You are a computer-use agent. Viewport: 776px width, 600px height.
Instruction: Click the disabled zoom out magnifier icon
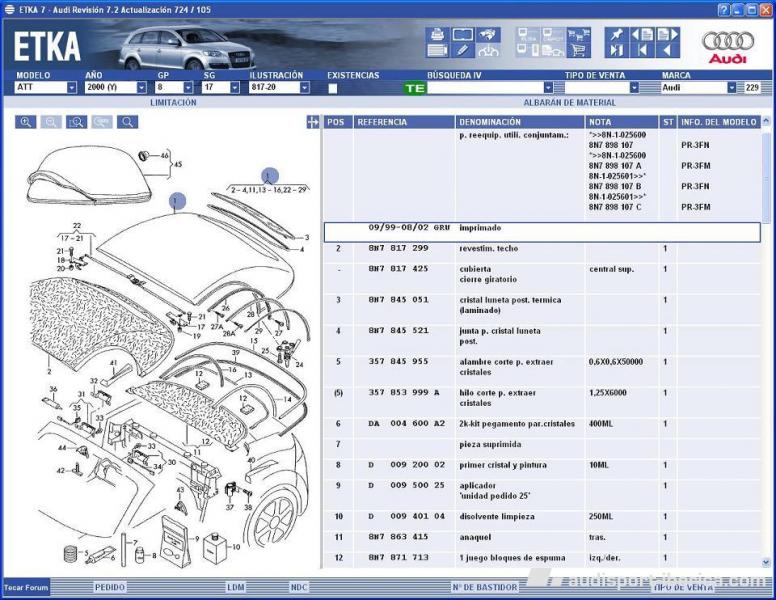51,122
